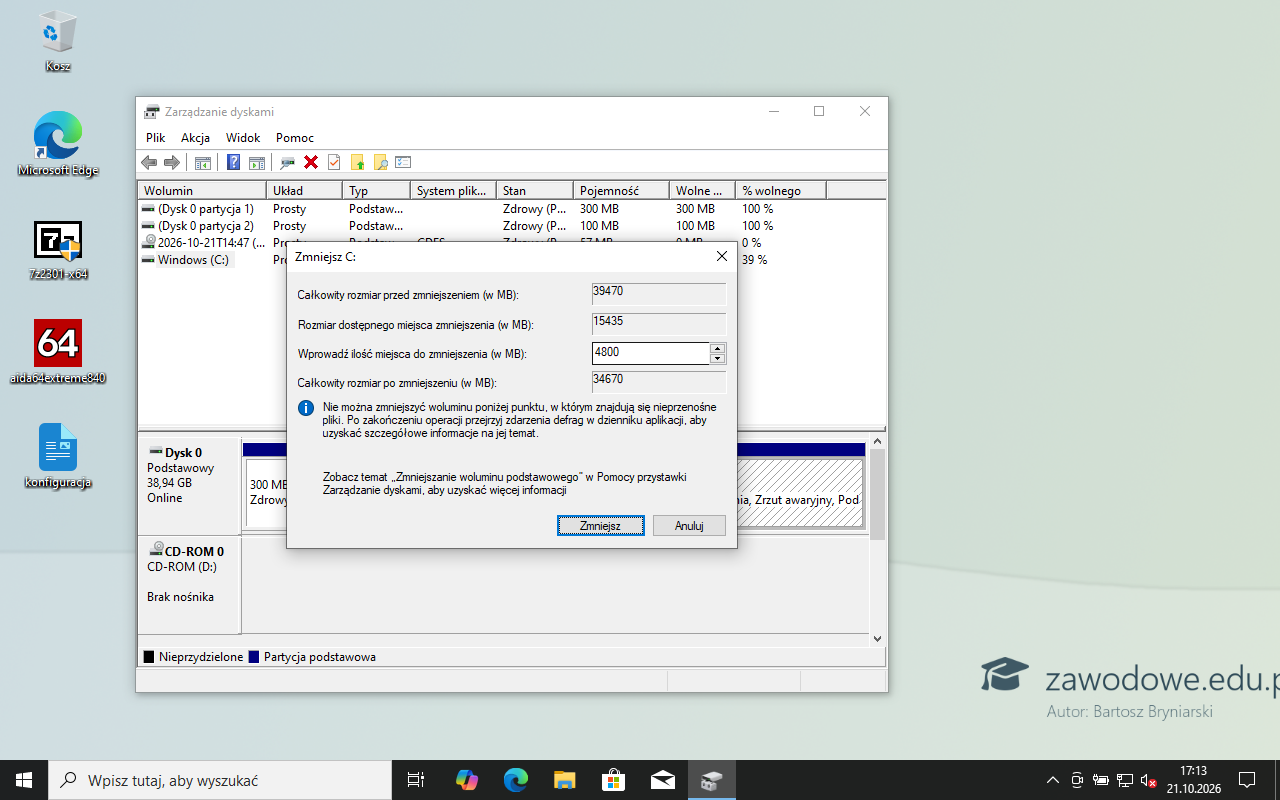Screen dimensions: 1280x800
Task: Decrease shrink amount with spinner down arrow
Action: (x=718, y=358)
